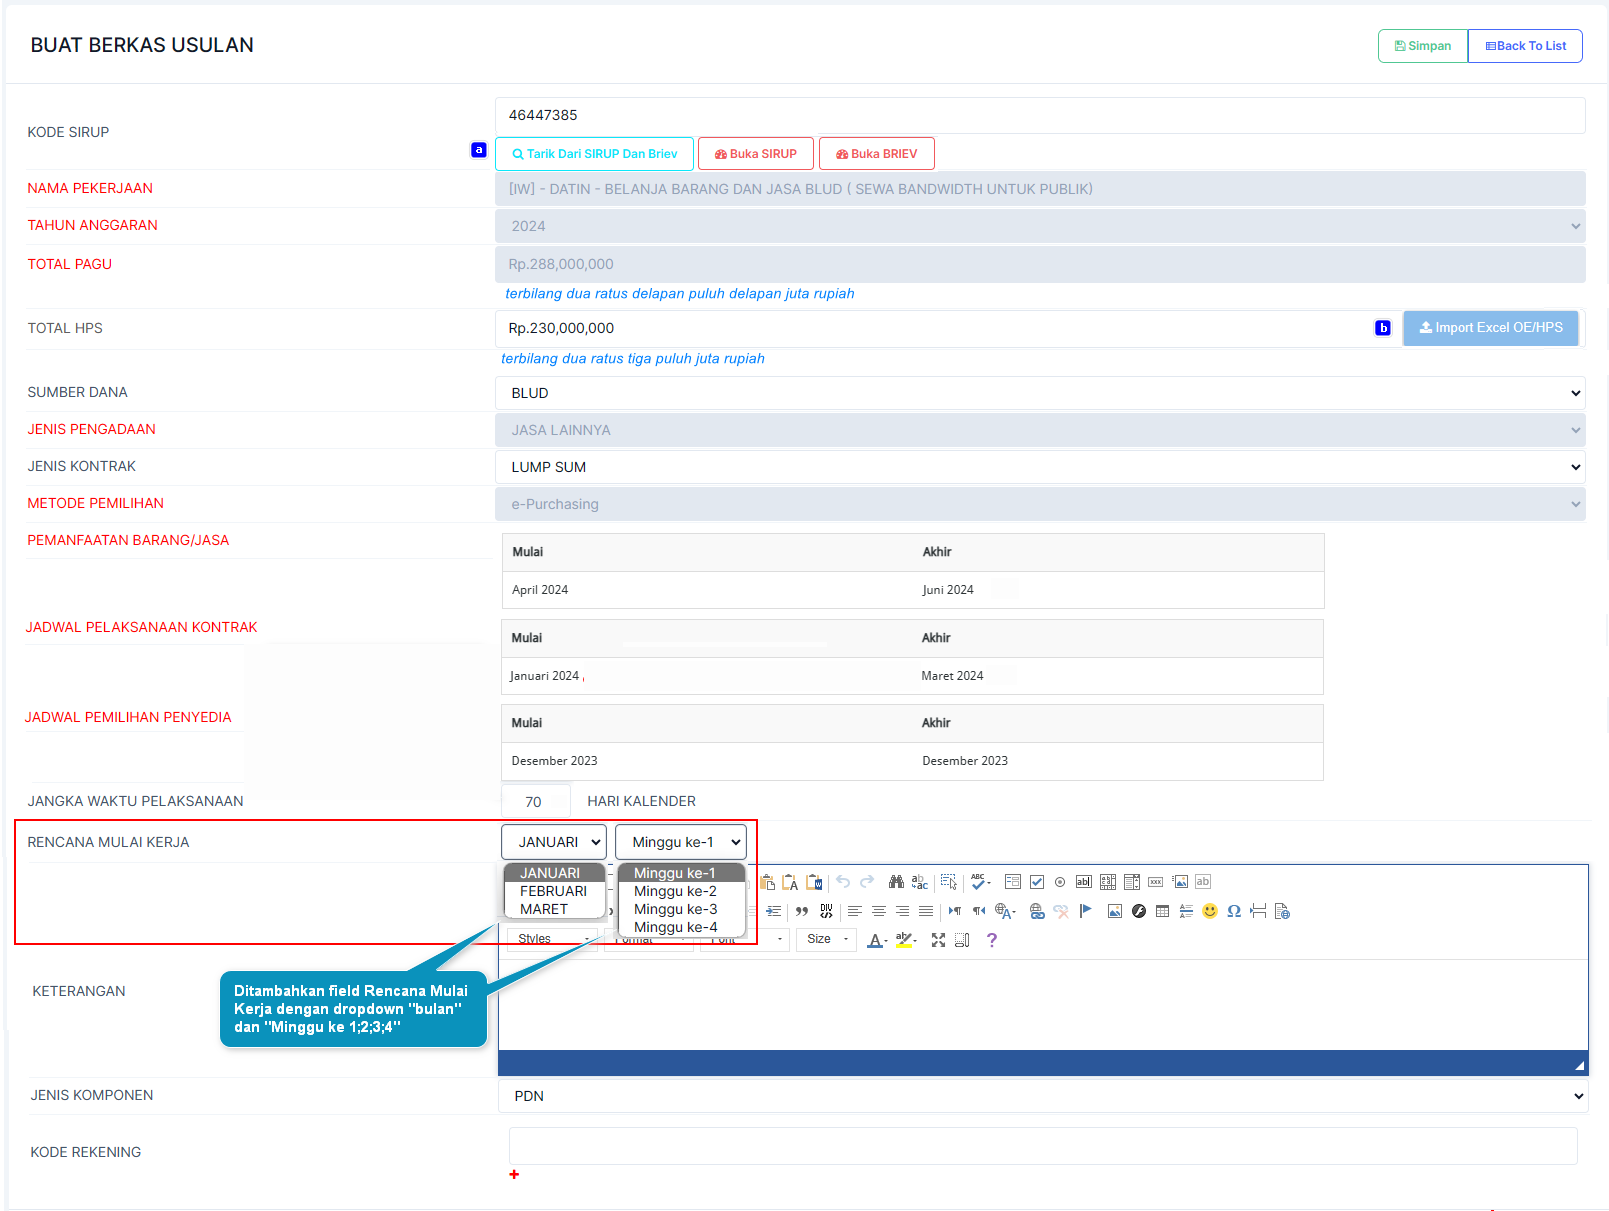
Task: Expand the JENIS KONTRAK dropdown showing LUMP SUM
Action: (1040, 467)
